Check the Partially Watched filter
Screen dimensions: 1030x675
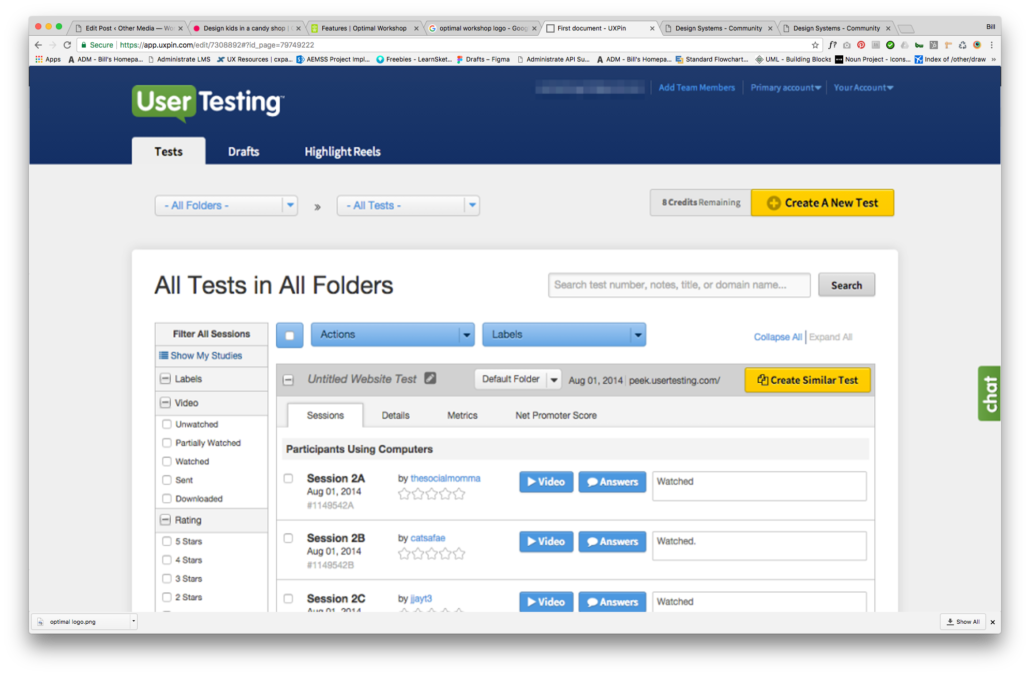(x=167, y=443)
